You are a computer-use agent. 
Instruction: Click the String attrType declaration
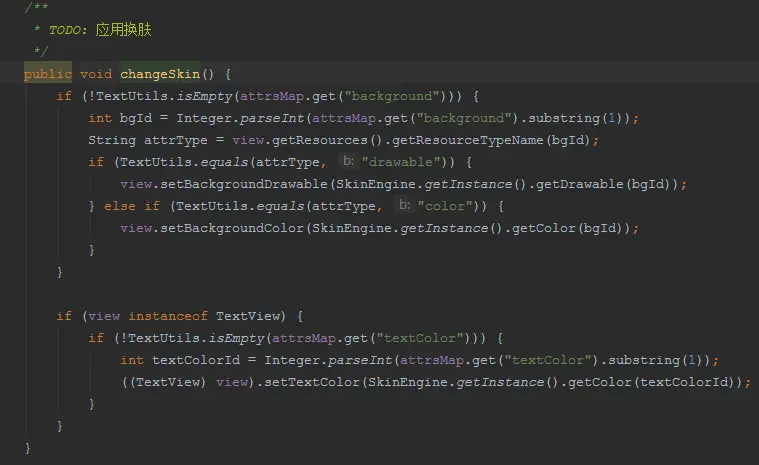[x=148, y=140]
